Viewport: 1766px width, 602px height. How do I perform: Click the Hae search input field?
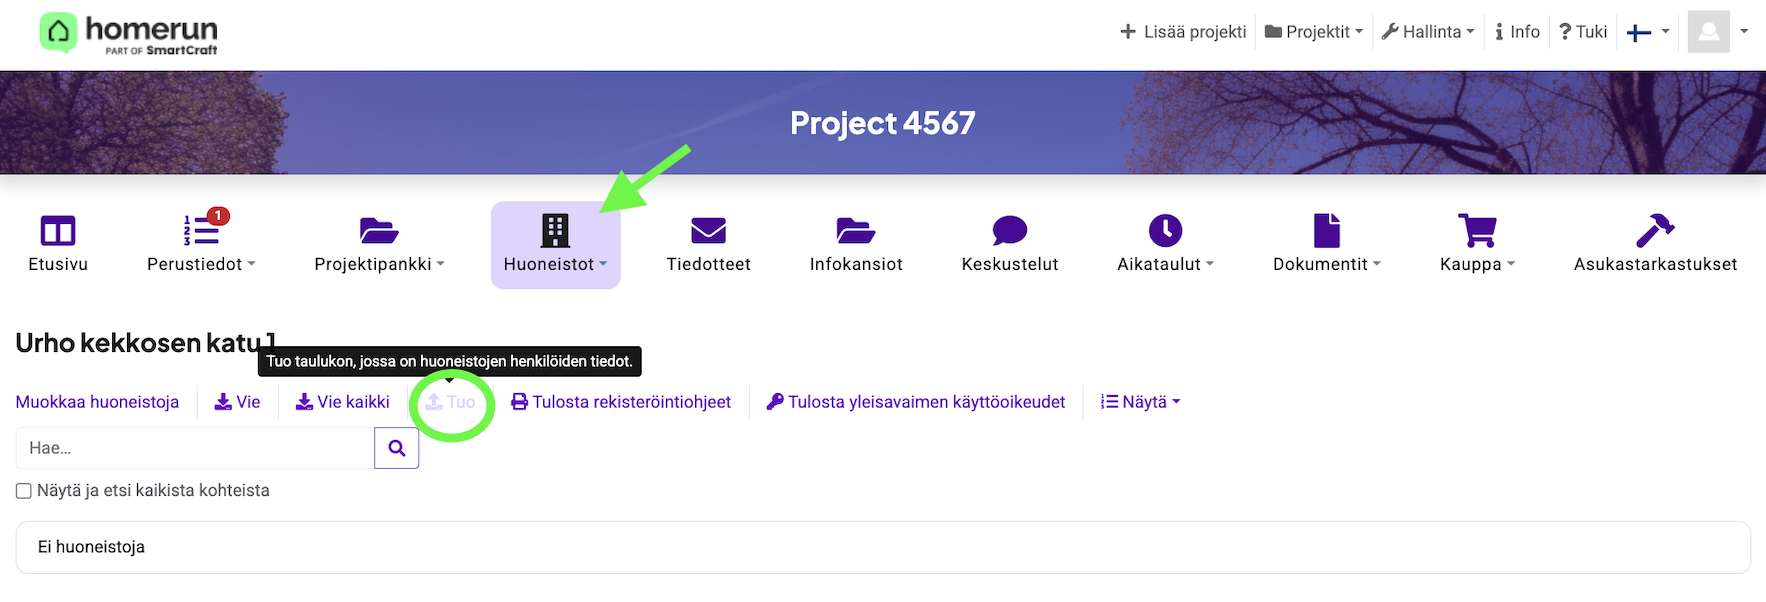pos(195,448)
